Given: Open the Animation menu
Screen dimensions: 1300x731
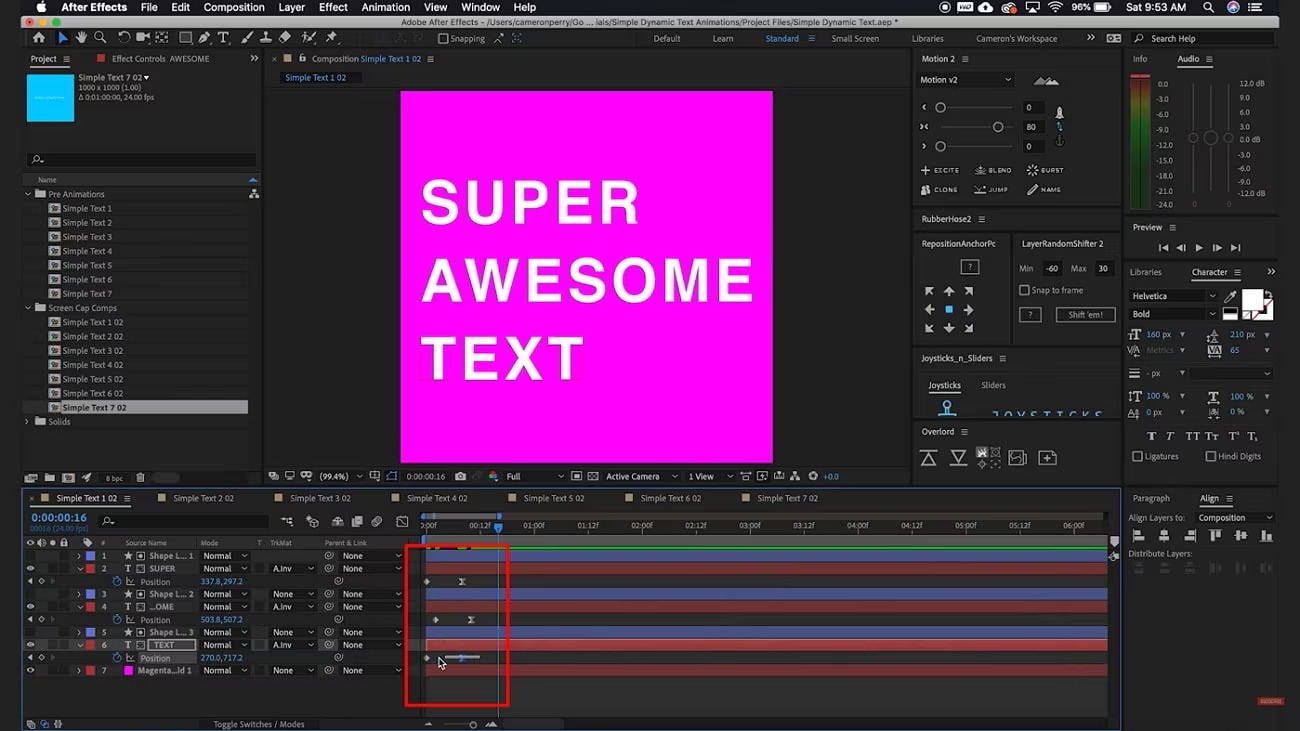Looking at the screenshot, I should (x=385, y=7).
